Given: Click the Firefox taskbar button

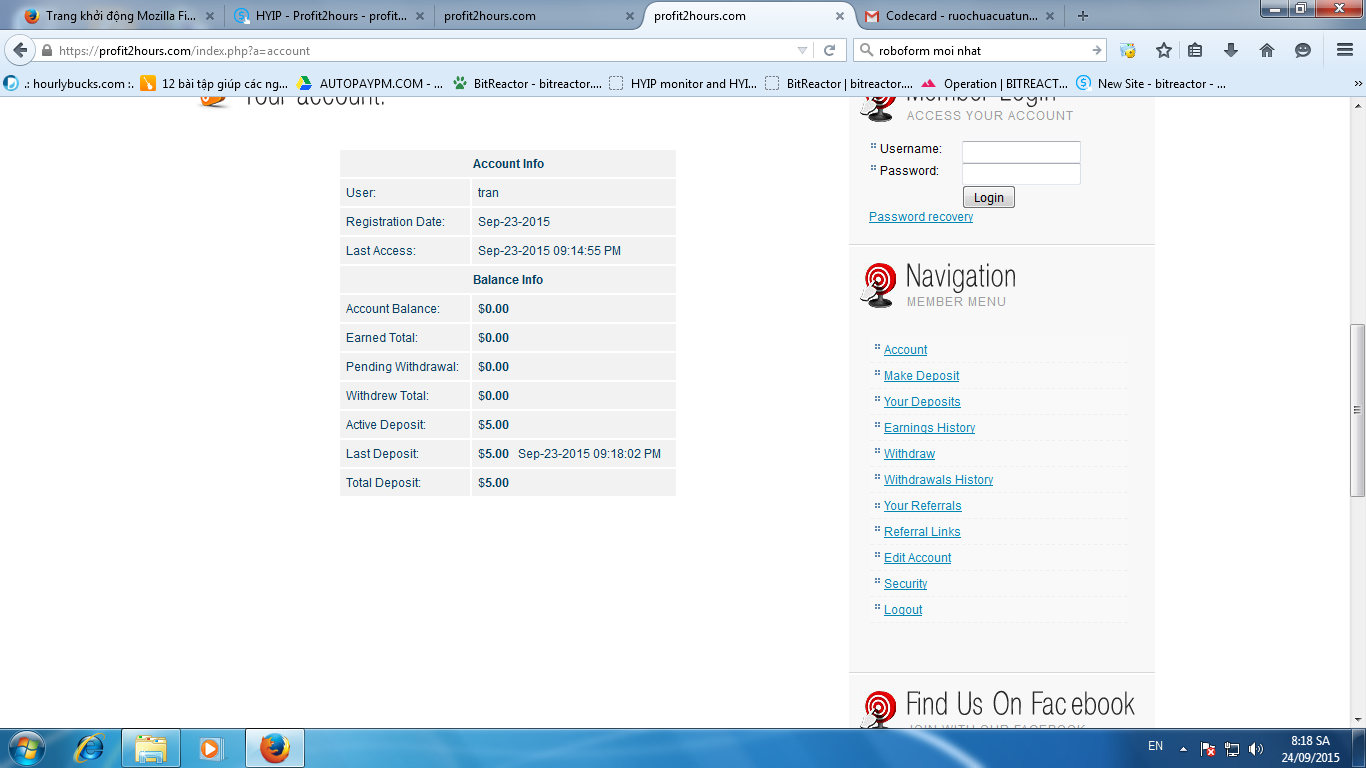Looking at the screenshot, I should point(274,748).
